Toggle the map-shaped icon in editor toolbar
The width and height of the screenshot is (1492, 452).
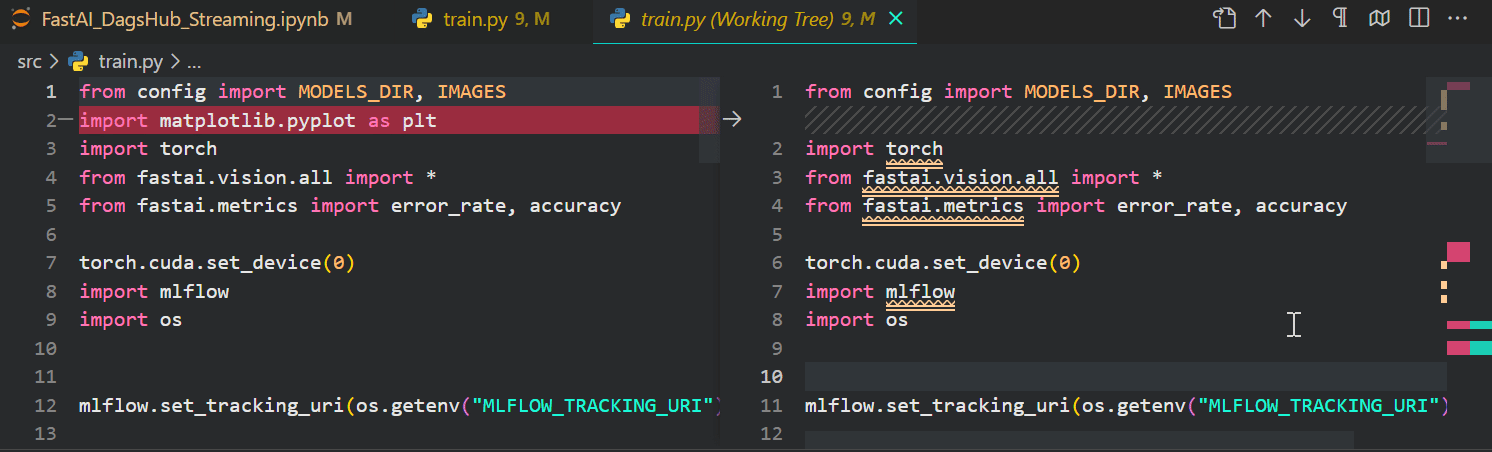(1379, 19)
